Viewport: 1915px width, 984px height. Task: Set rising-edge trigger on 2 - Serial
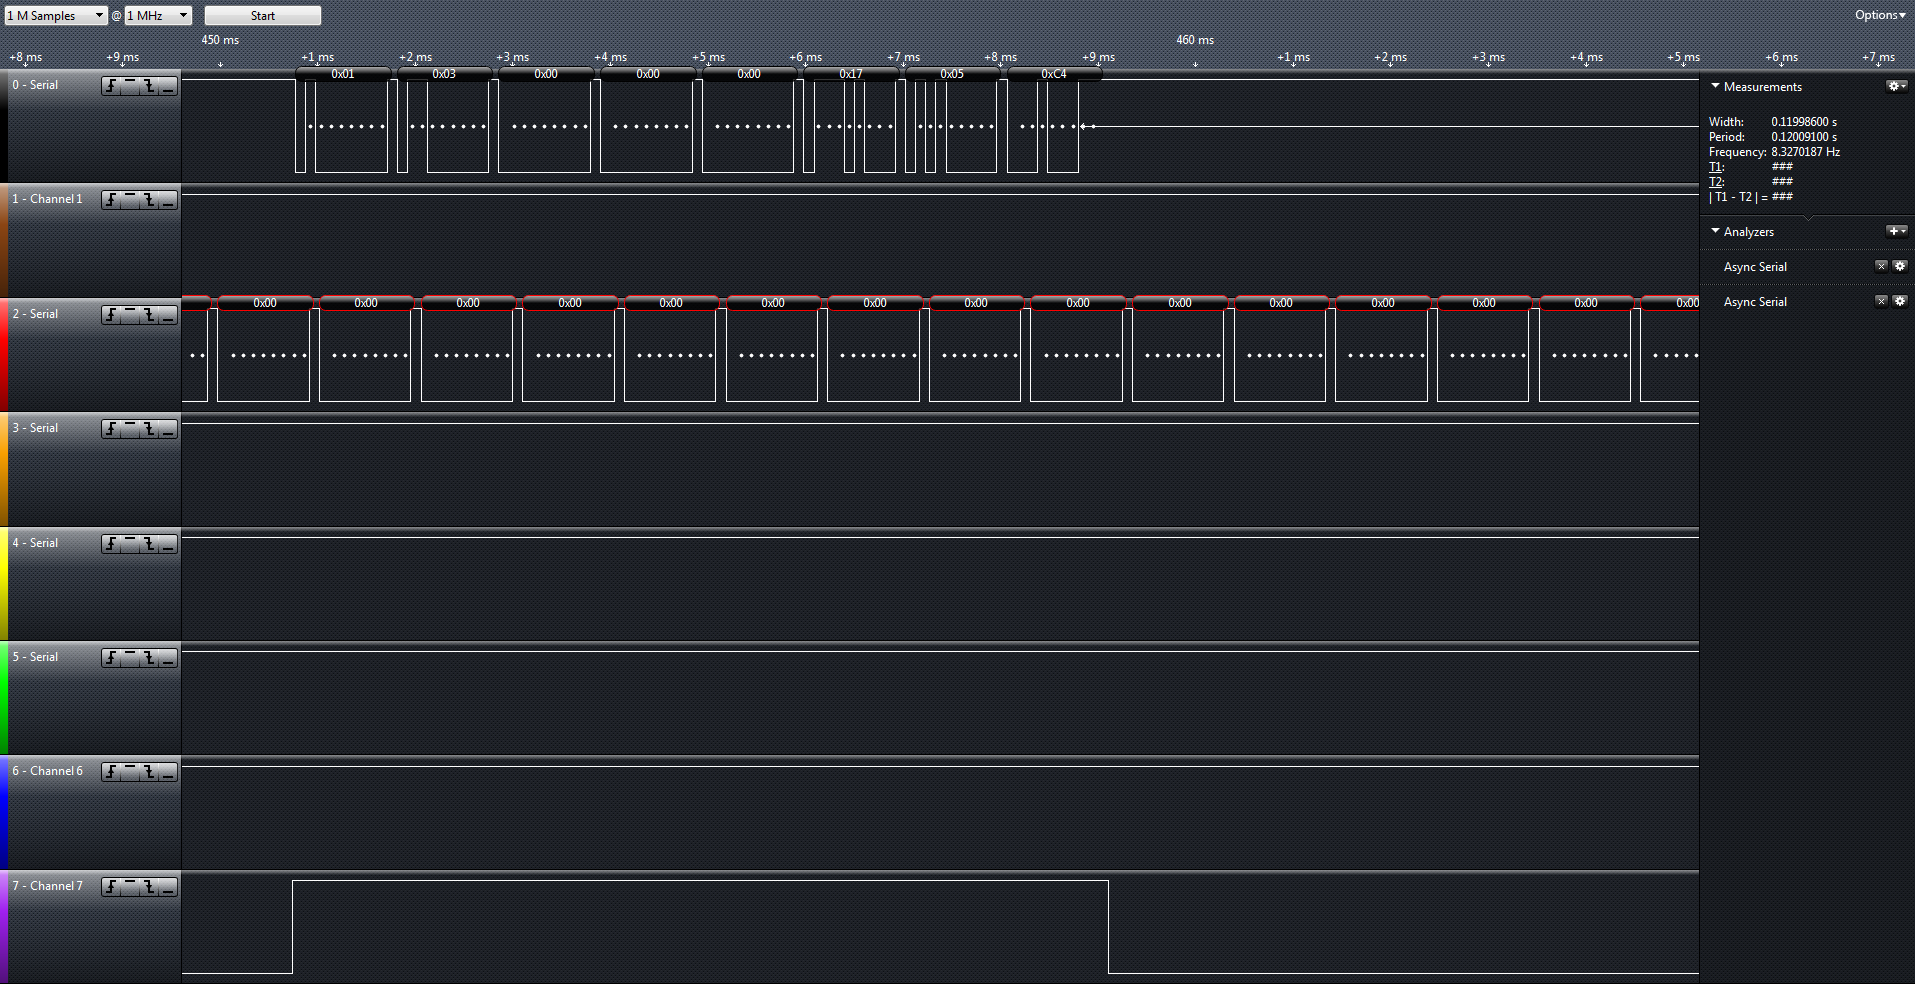(x=111, y=315)
